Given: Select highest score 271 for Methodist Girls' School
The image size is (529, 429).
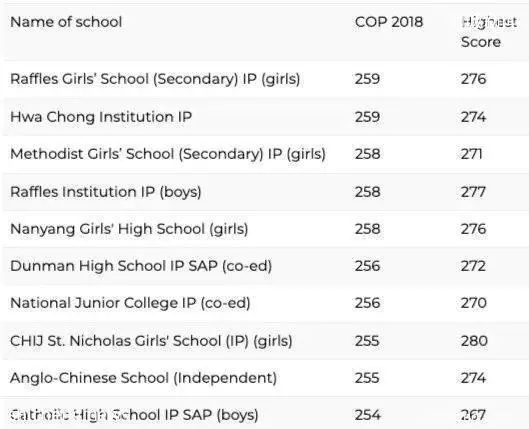Looking at the screenshot, I should tap(472, 154).
